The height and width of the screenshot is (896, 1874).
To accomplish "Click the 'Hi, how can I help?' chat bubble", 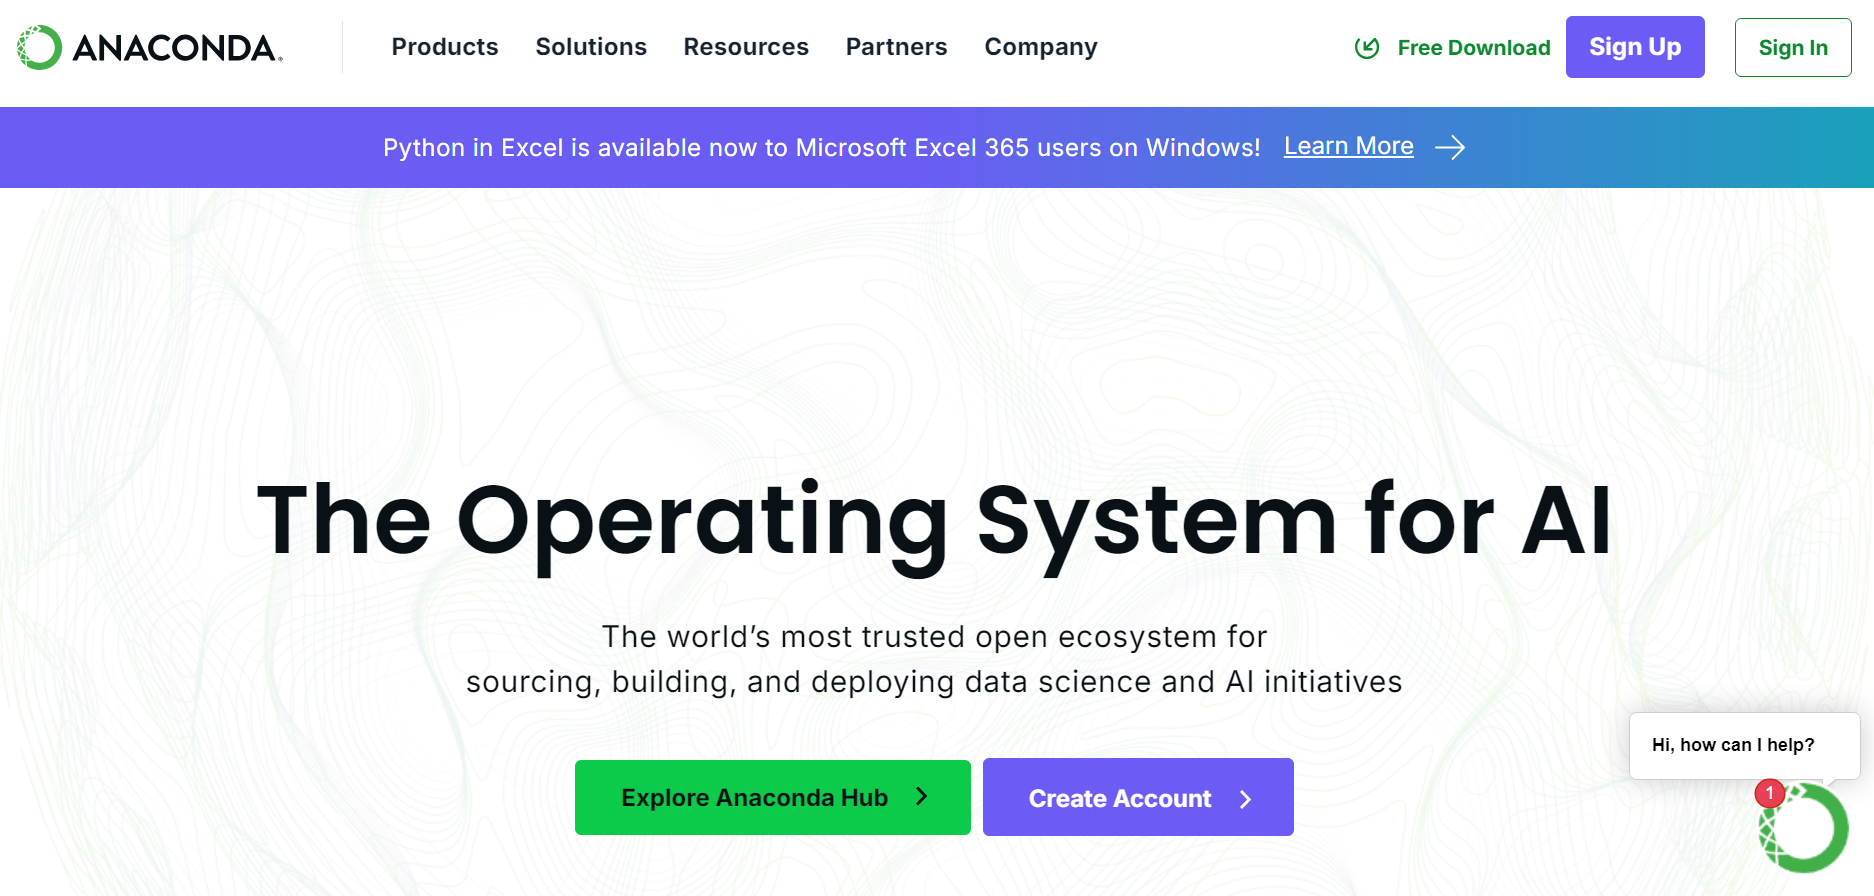I will (1744, 745).
